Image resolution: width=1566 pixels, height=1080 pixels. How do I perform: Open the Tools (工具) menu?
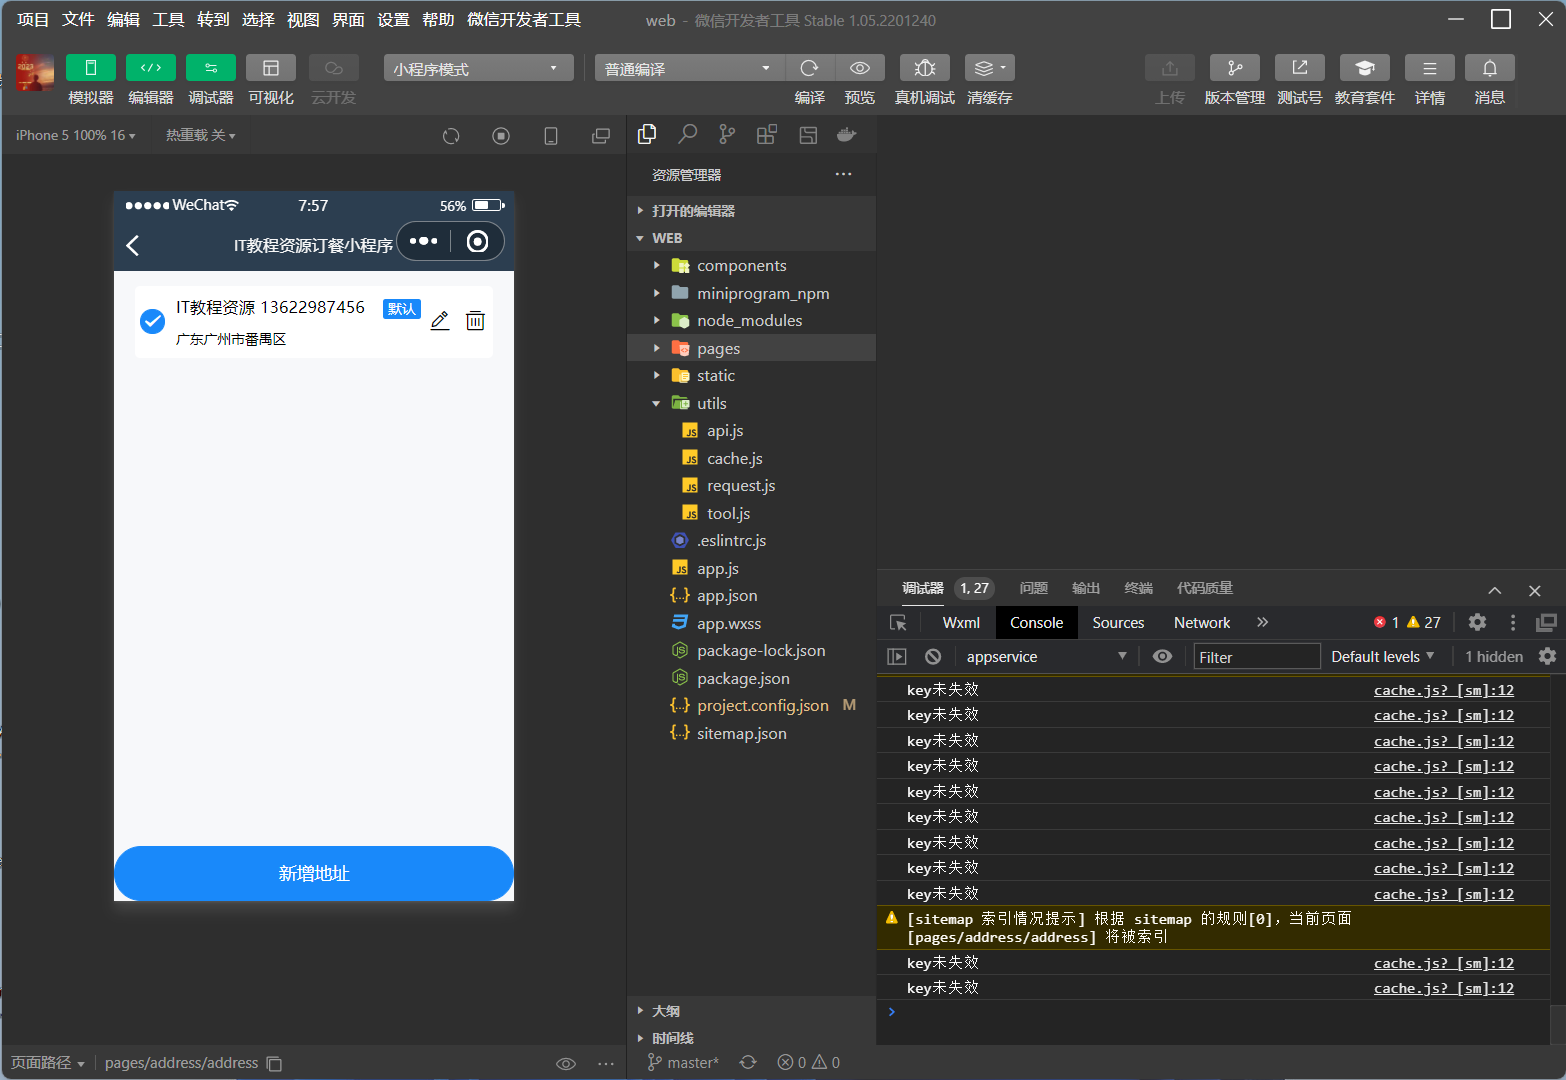click(168, 20)
